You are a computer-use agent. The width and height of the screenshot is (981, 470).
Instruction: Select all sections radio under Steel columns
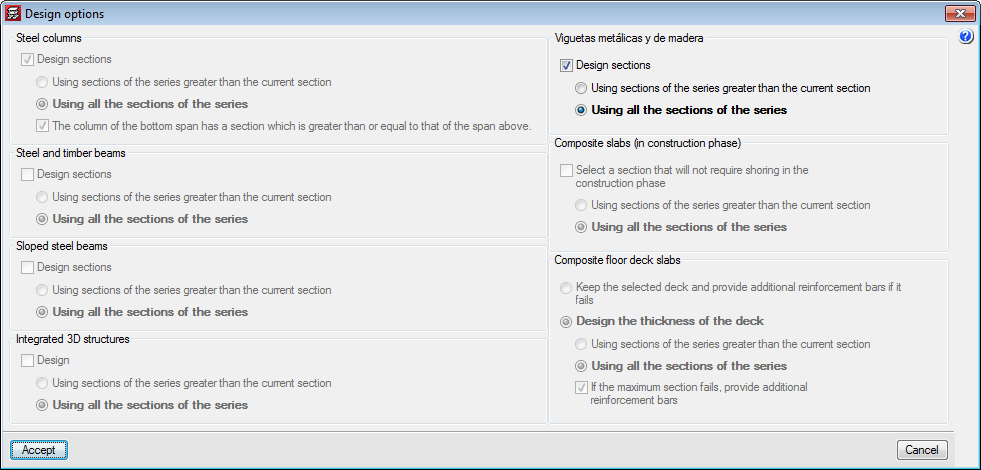coord(42,104)
